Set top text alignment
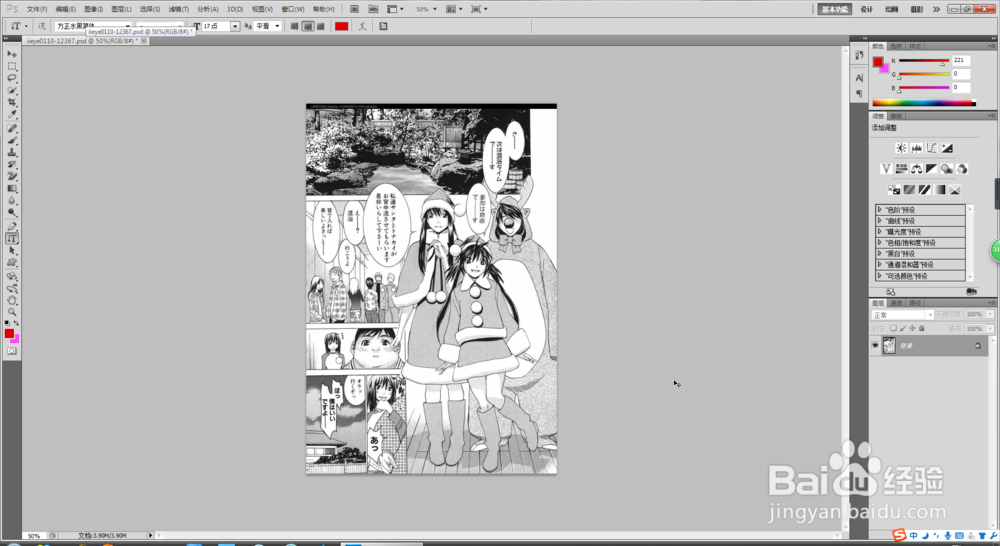The image size is (1000, 546). tap(295, 26)
